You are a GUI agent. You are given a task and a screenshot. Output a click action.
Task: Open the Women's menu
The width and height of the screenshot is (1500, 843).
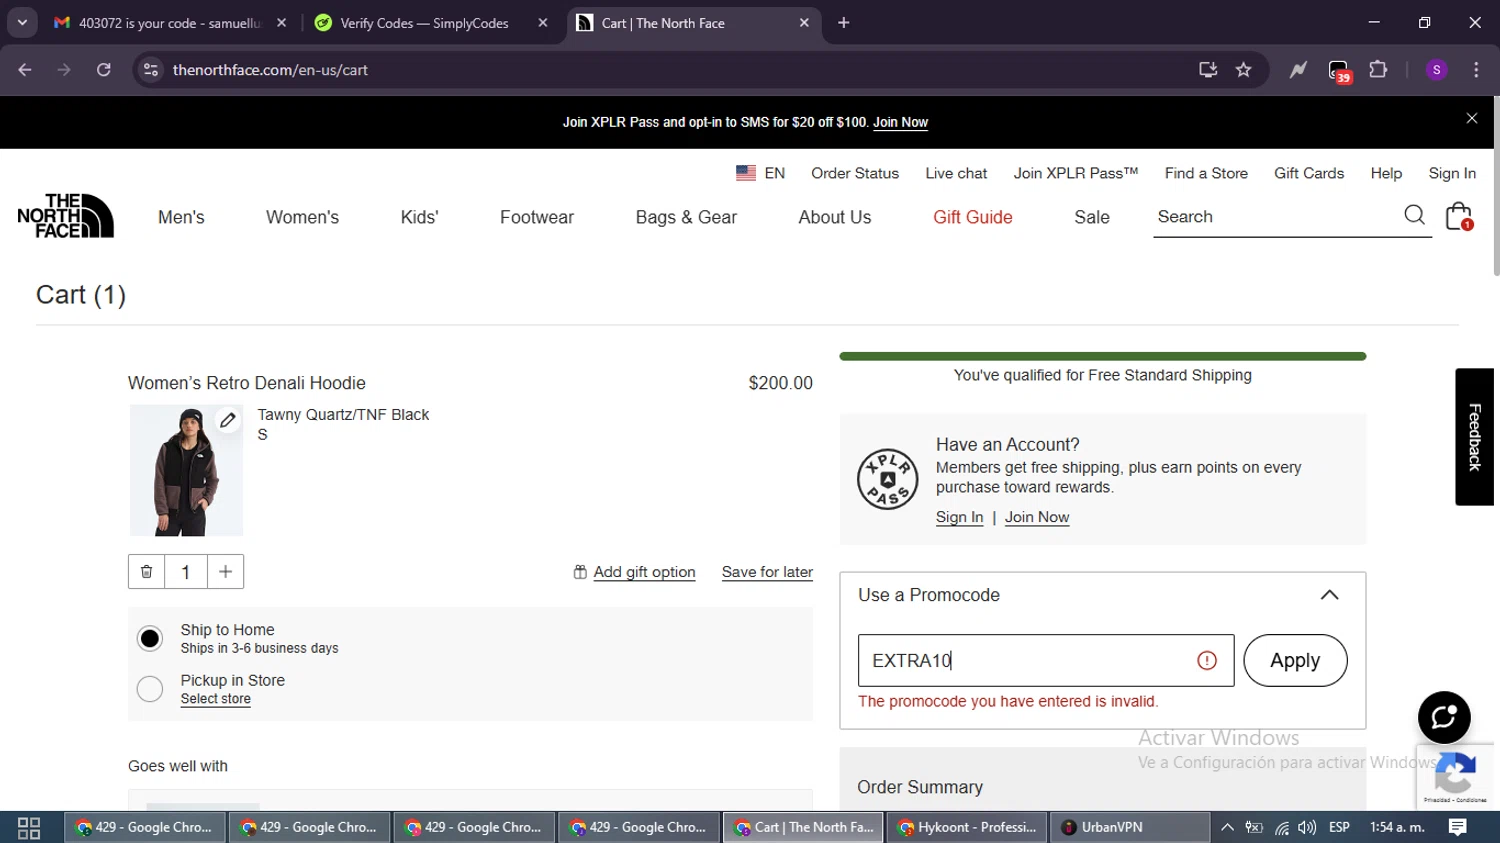[x=302, y=217]
